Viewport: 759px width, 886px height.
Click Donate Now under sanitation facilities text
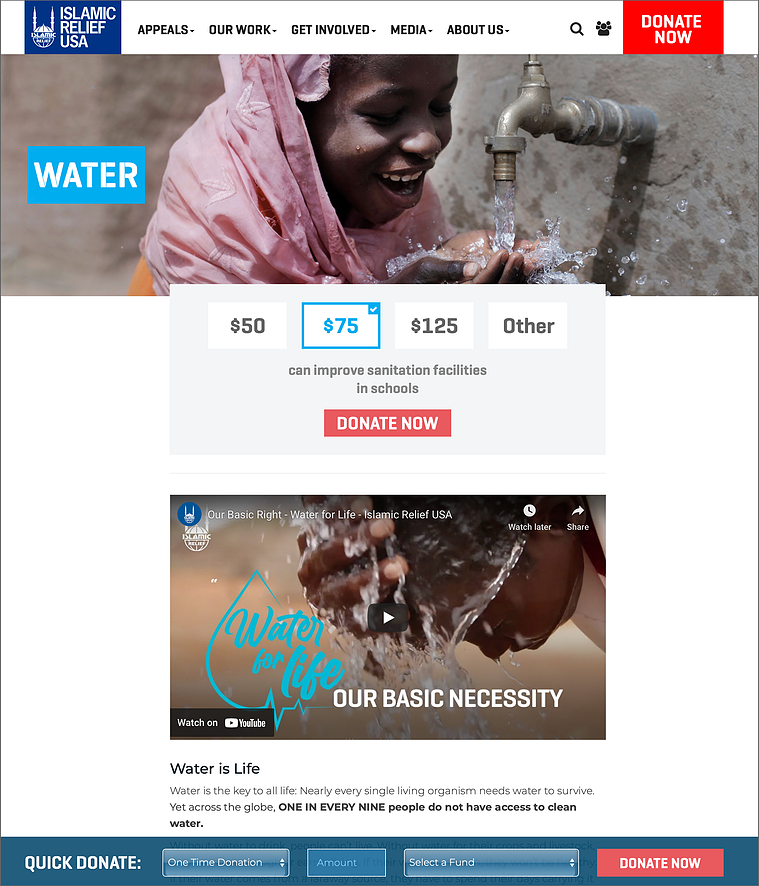tap(388, 423)
